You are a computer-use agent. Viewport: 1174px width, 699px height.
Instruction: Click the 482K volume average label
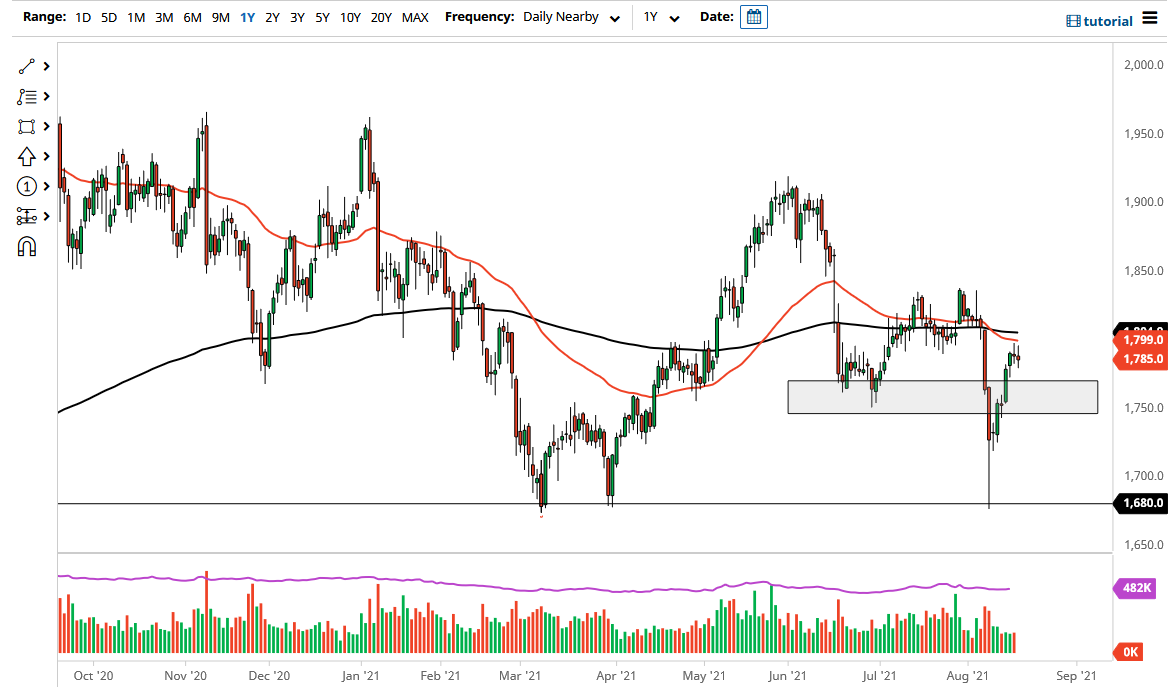click(x=1135, y=588)
